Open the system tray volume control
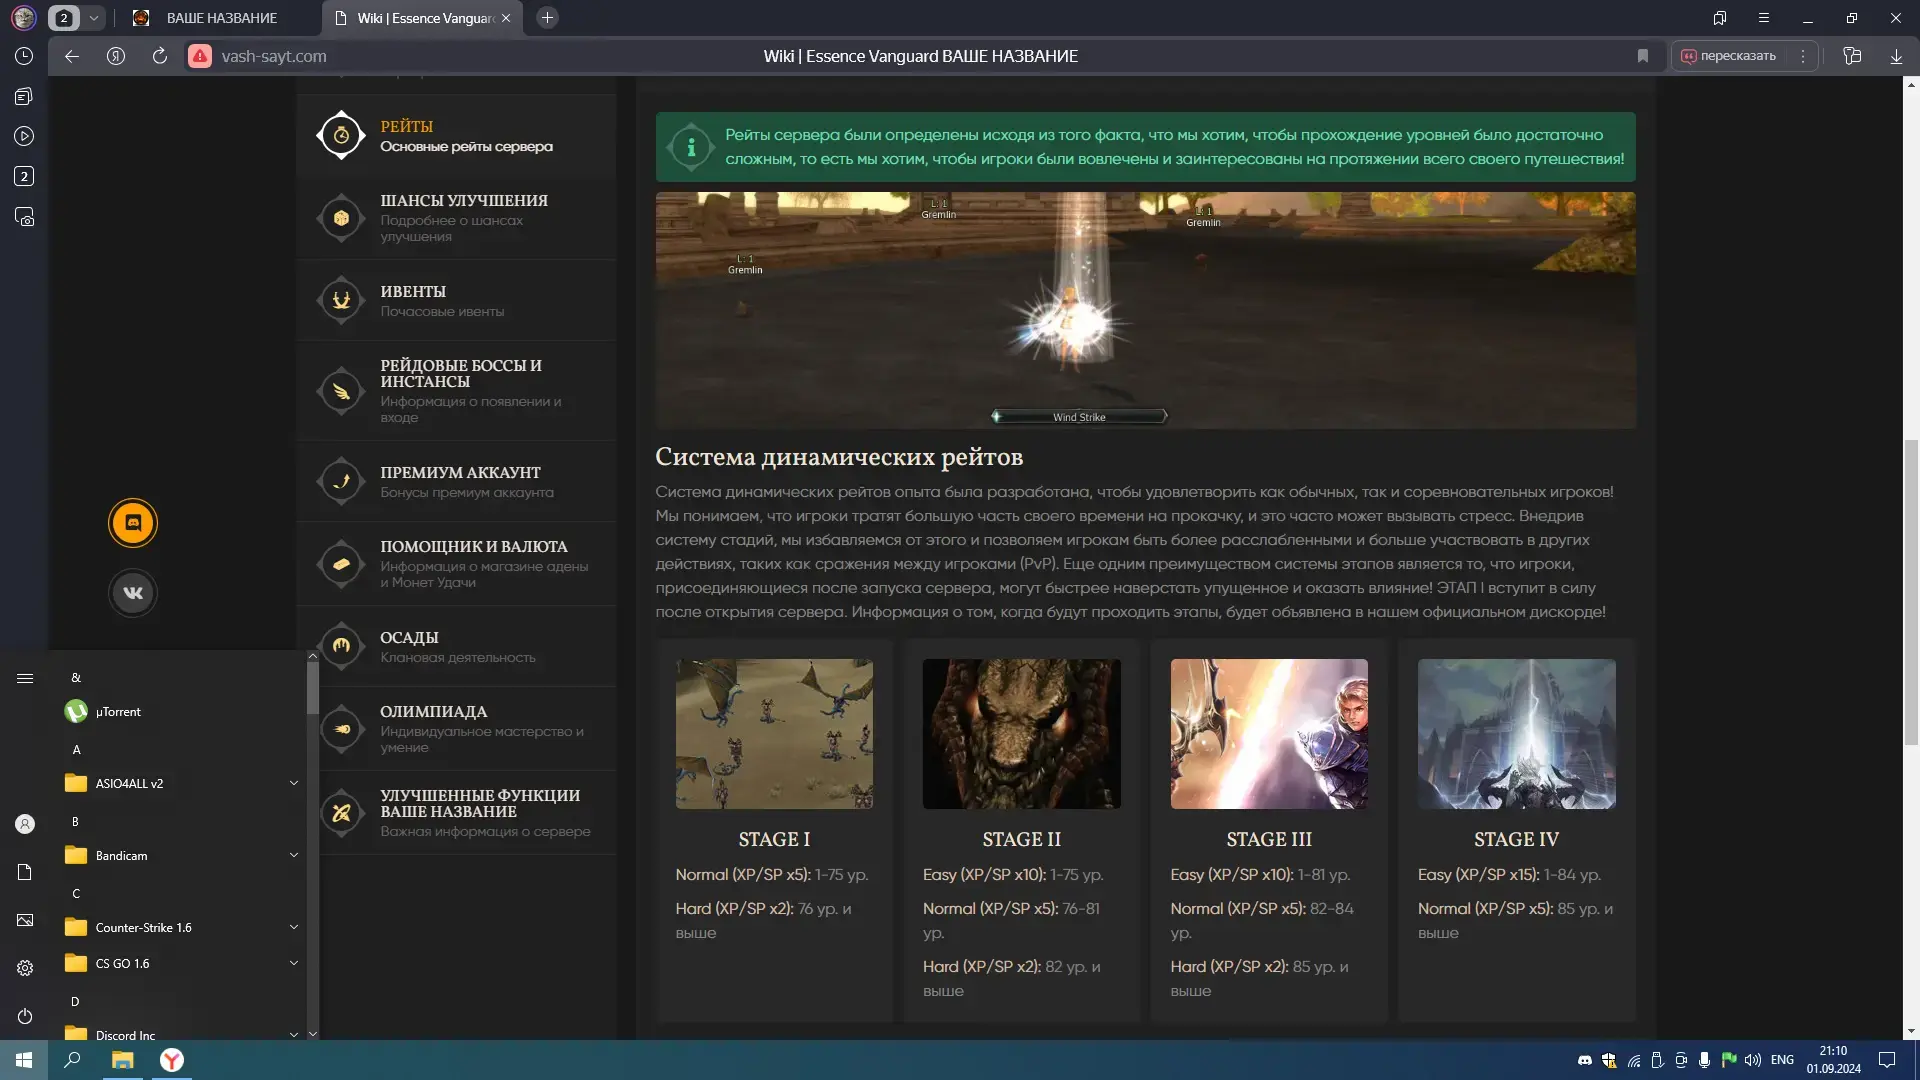The height and width of the screenshot is (1080, 1920). click(1752, 1060)
